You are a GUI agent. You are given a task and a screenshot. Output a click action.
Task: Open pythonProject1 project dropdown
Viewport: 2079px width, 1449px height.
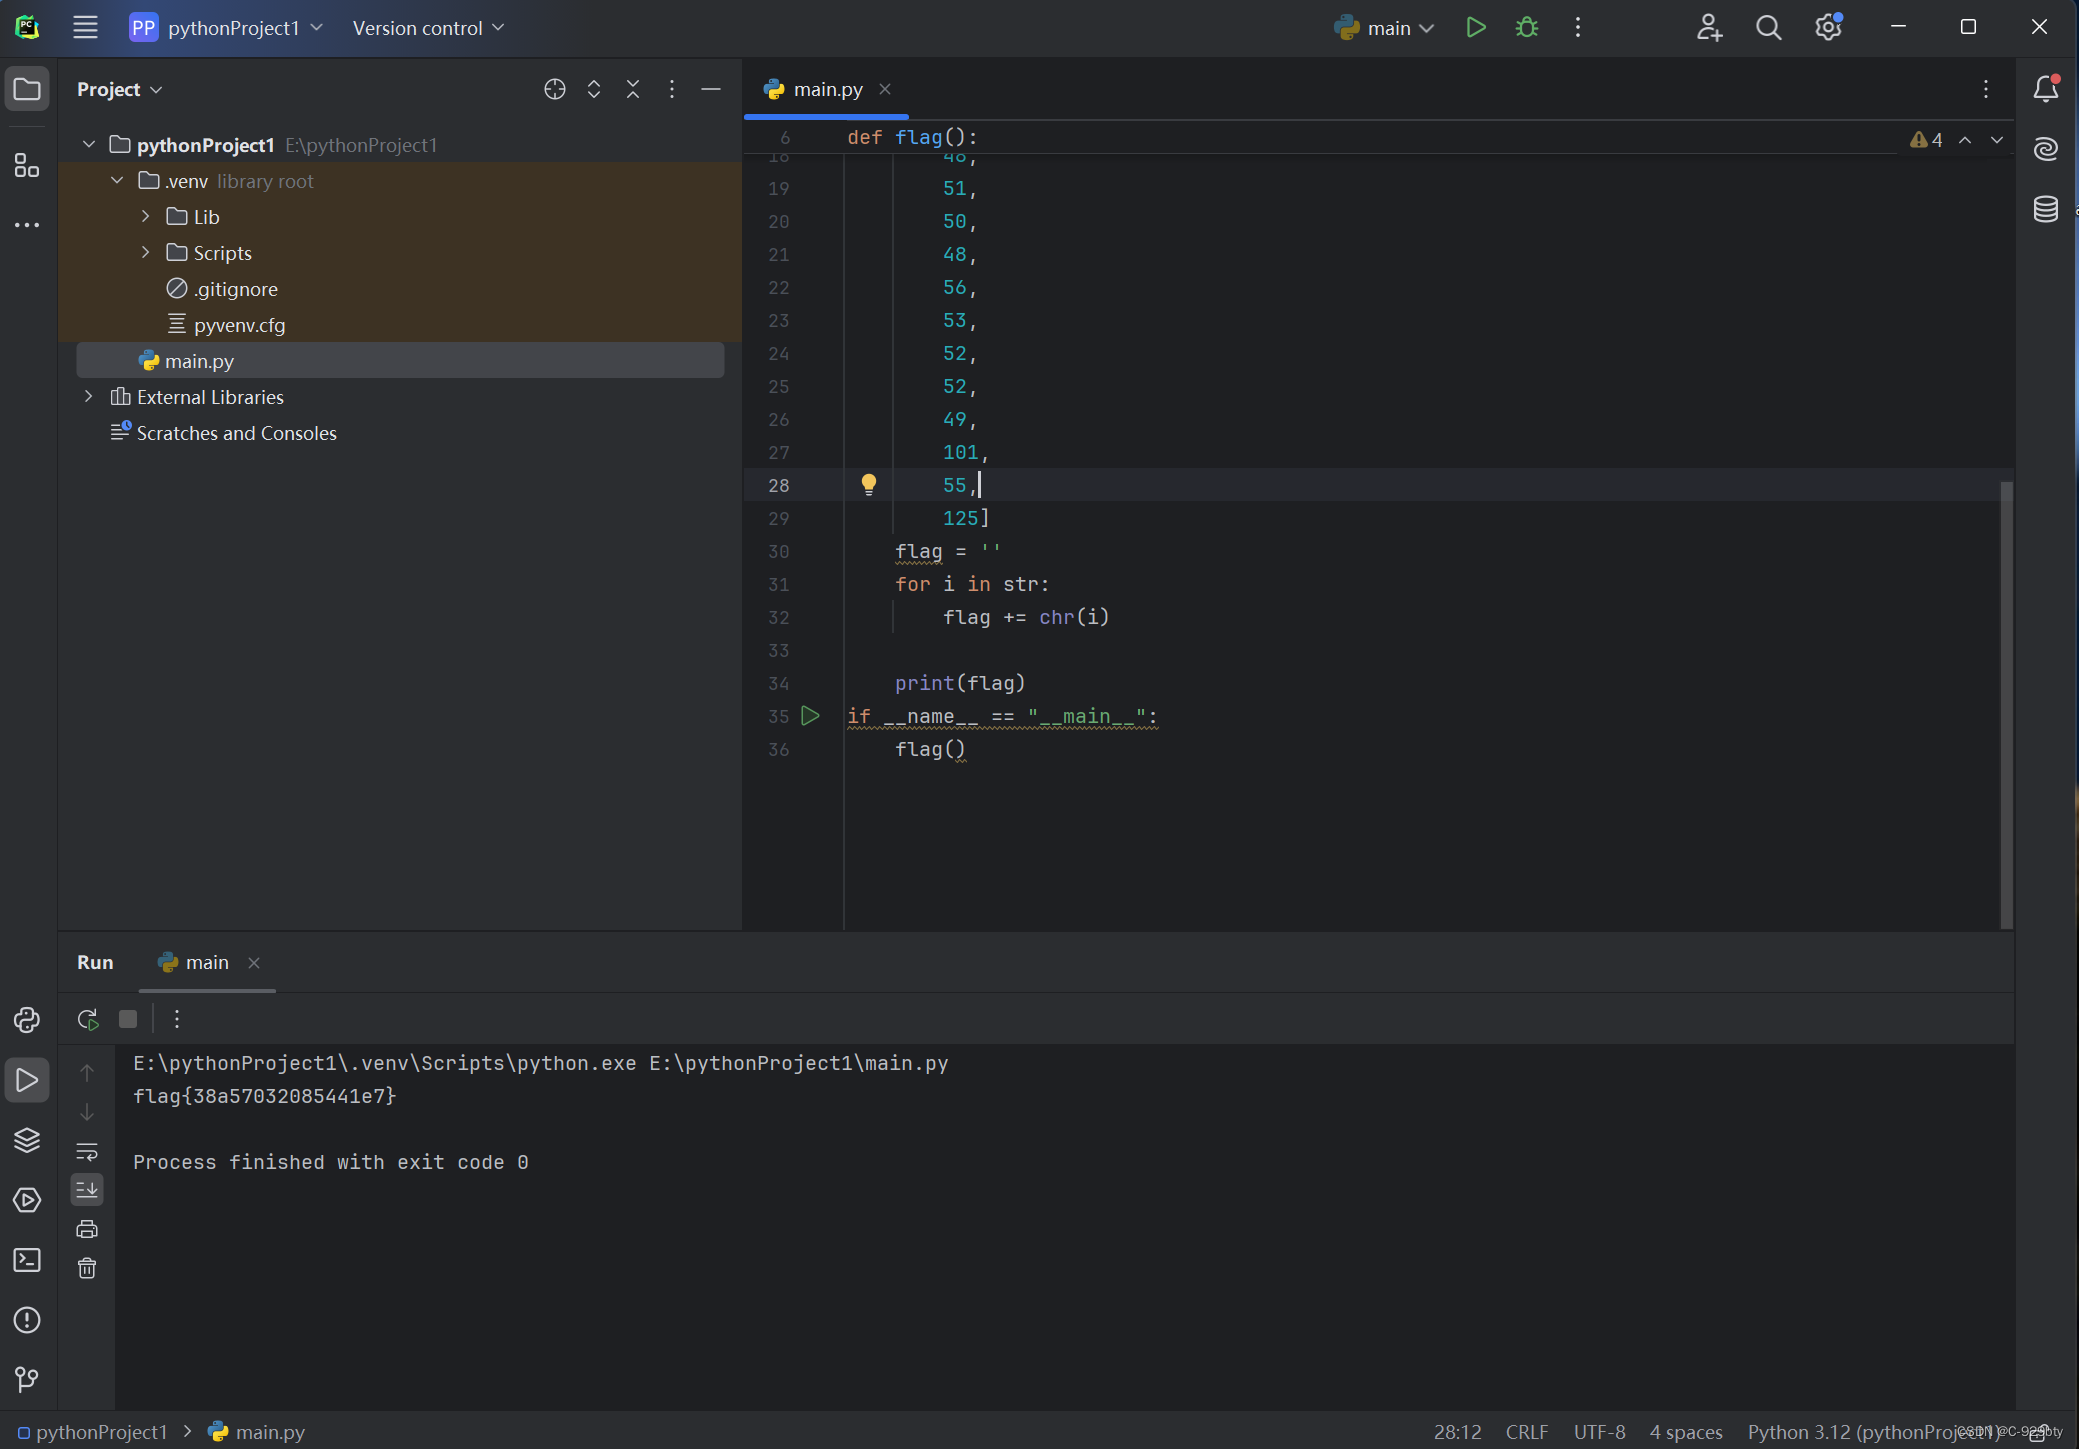coord(227,28)
